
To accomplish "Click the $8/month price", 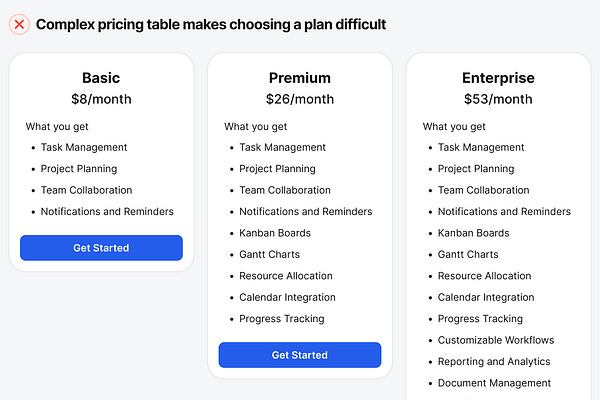I will (101, 99).
